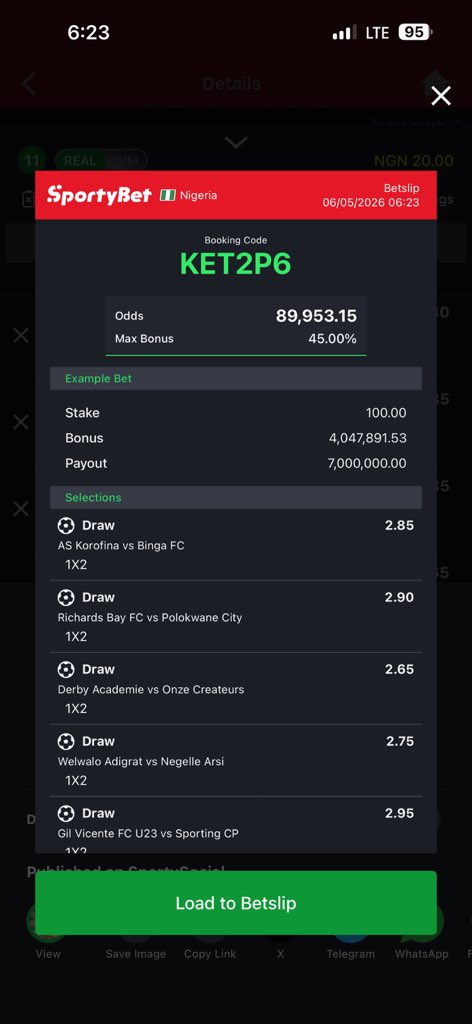The image size is (472, 1024).
Task: Select the booking code KET2P6
Action: point(236,264)
